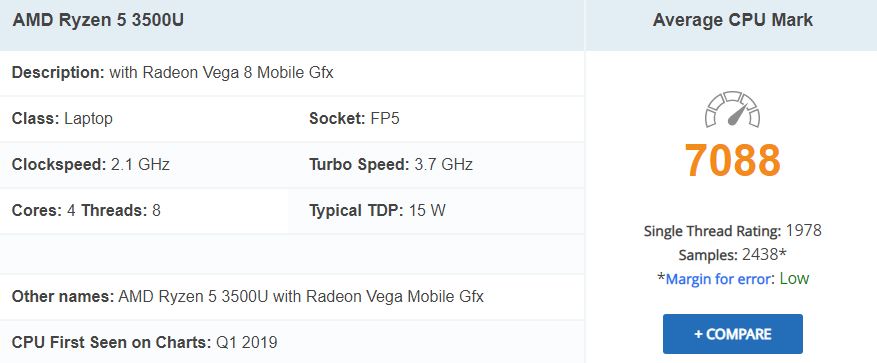Select the Single Thread Rating 1978 text
Viewport: 877px width, 363px height.
[733, 231]
